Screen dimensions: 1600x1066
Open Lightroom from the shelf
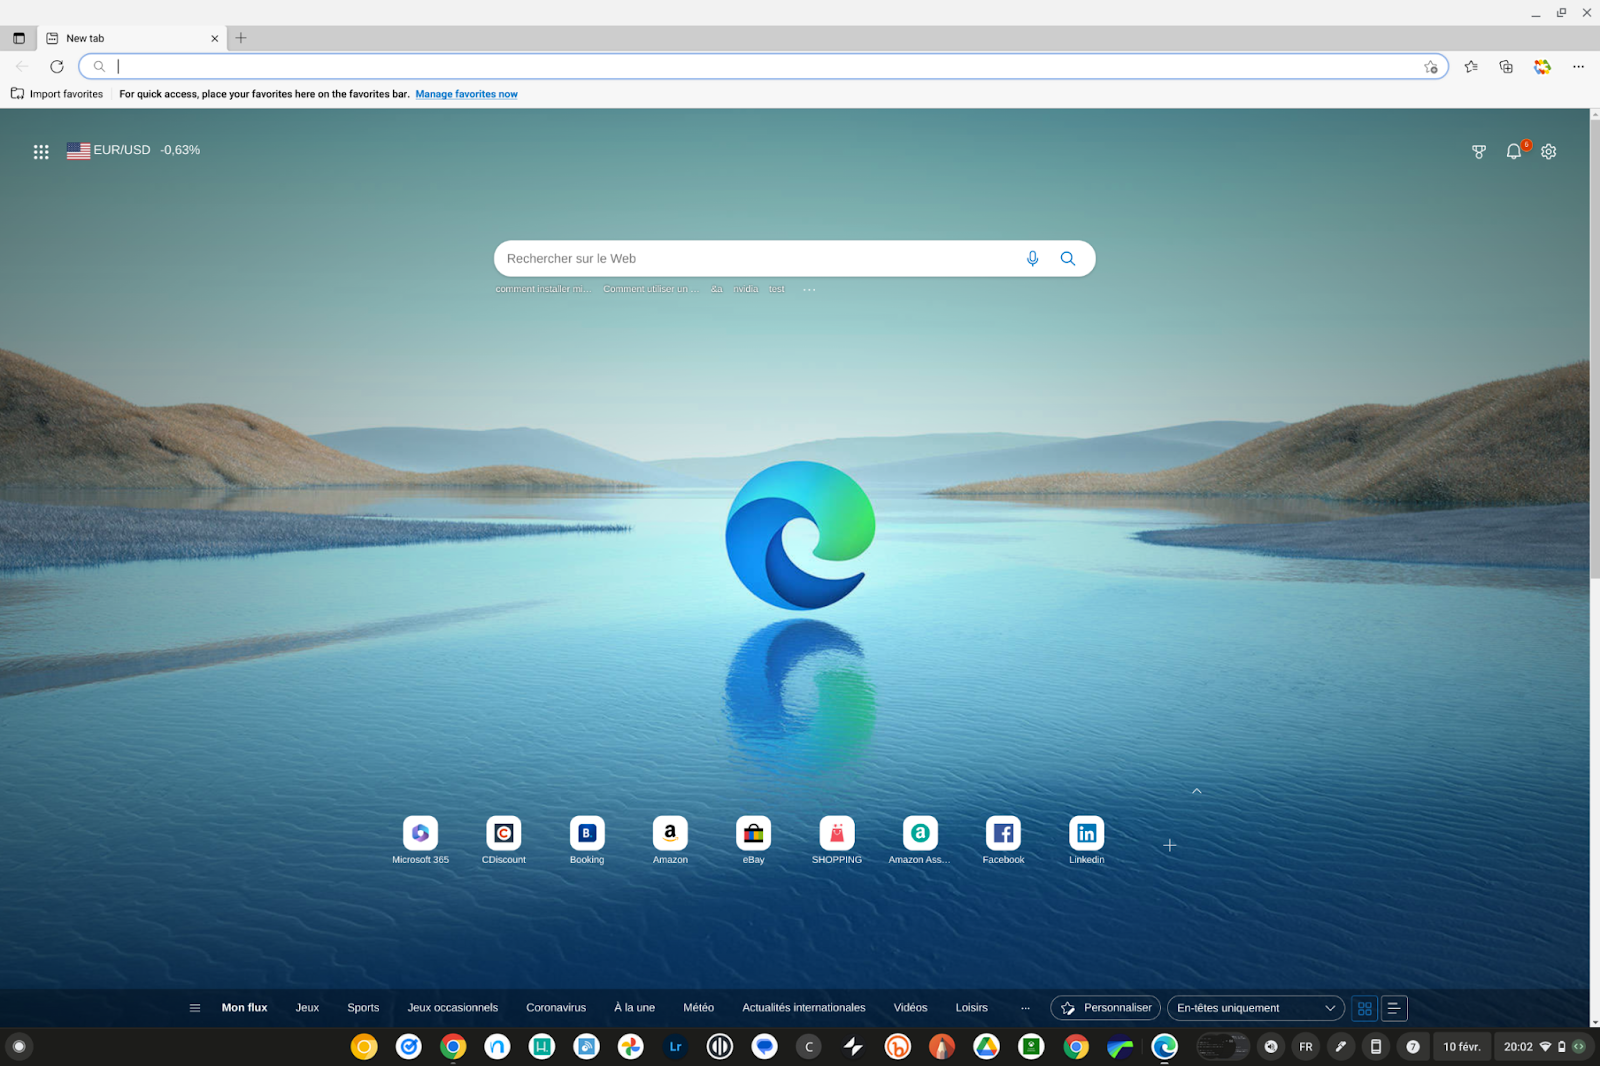pyautogui.click(x=675, y=1047)
